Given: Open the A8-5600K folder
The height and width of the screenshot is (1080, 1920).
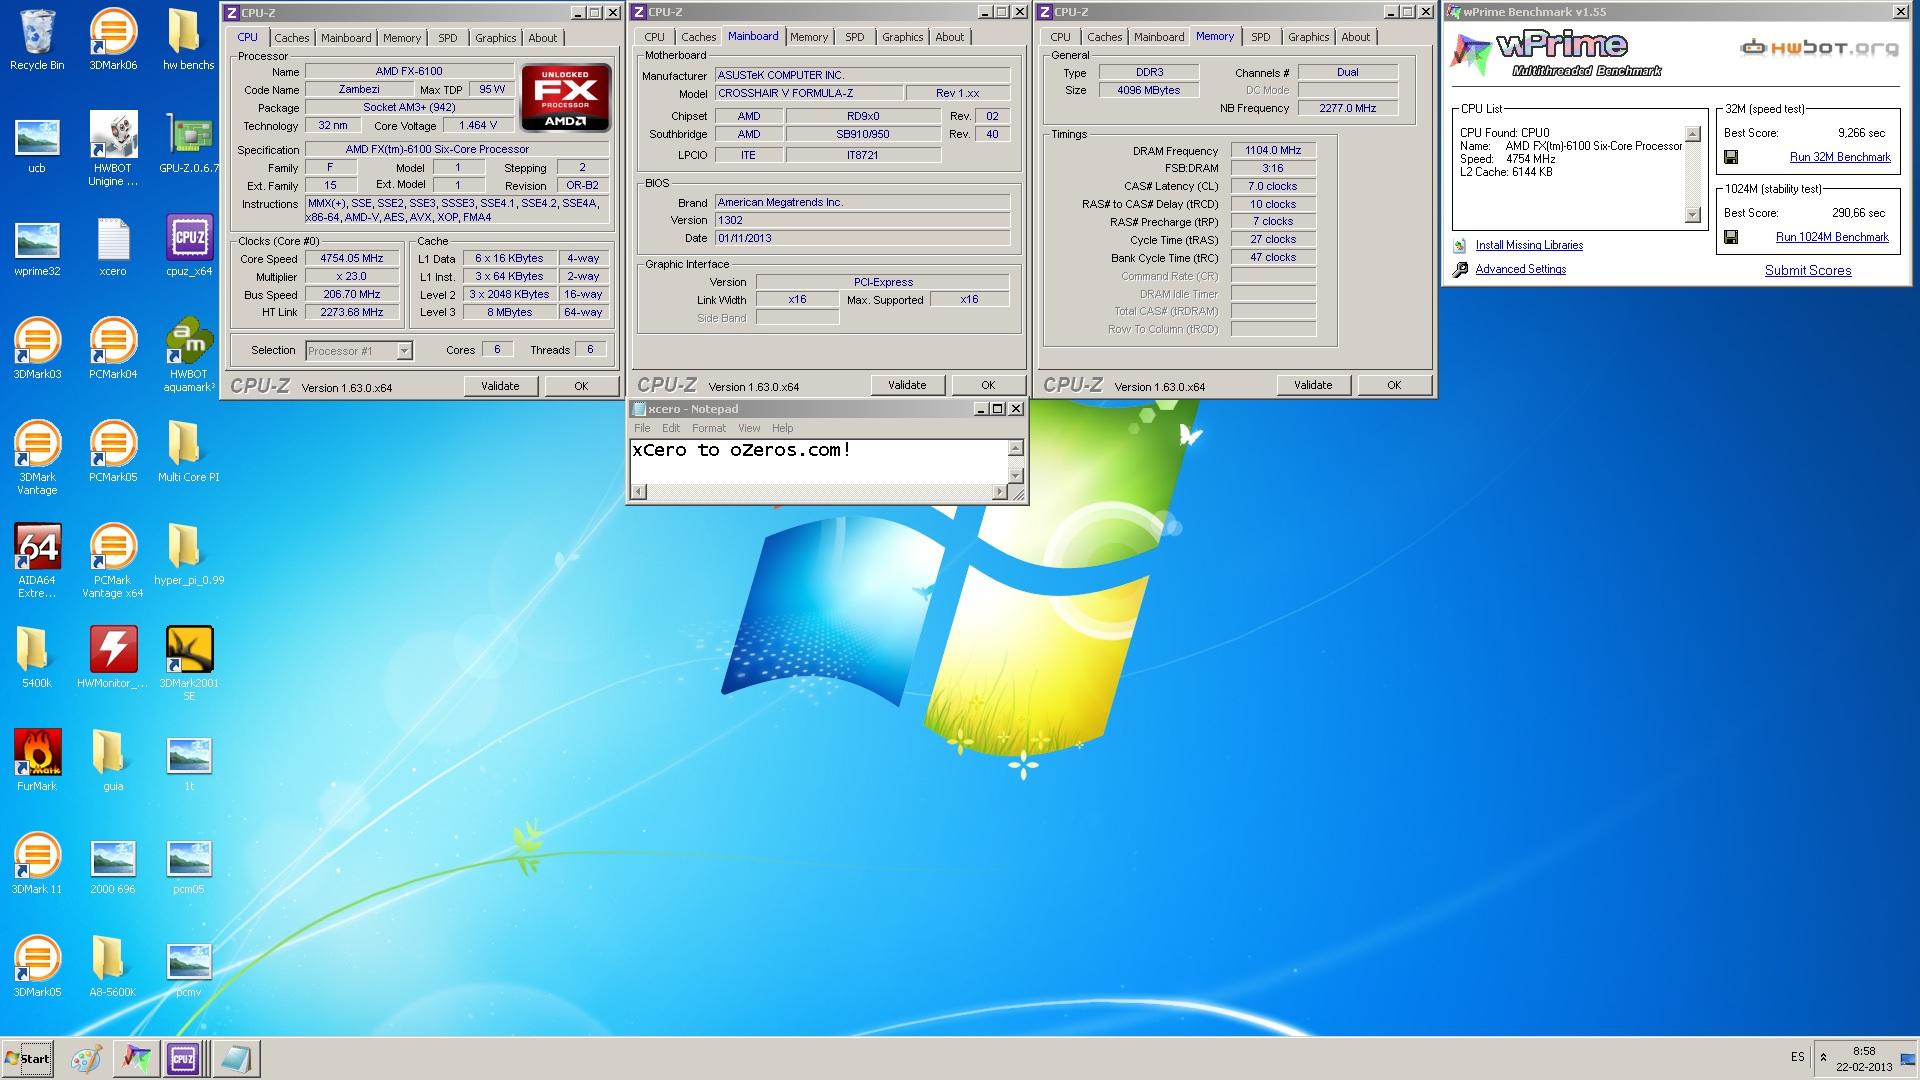Looking at the screenshot, I should coord(113,967).
